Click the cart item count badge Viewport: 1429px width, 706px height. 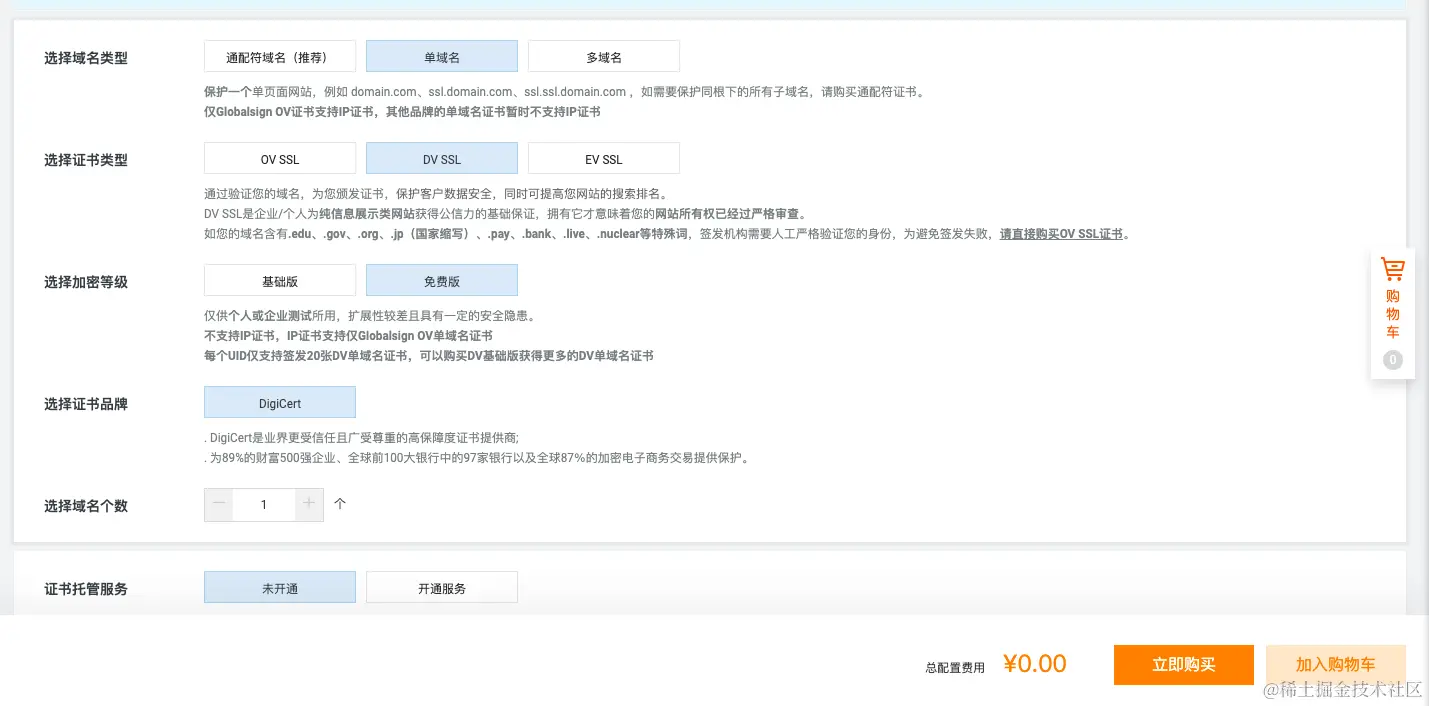click(1393, 360)
